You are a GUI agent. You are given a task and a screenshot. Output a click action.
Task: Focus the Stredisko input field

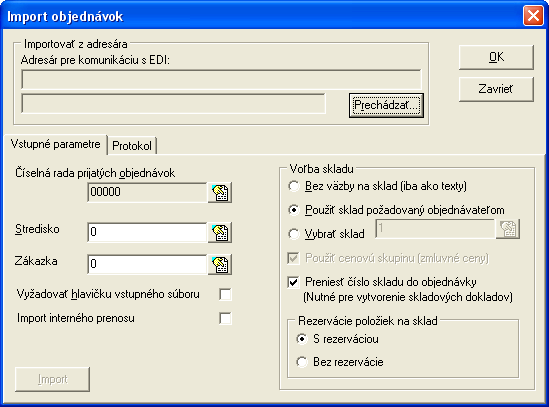tap(147, 232)
